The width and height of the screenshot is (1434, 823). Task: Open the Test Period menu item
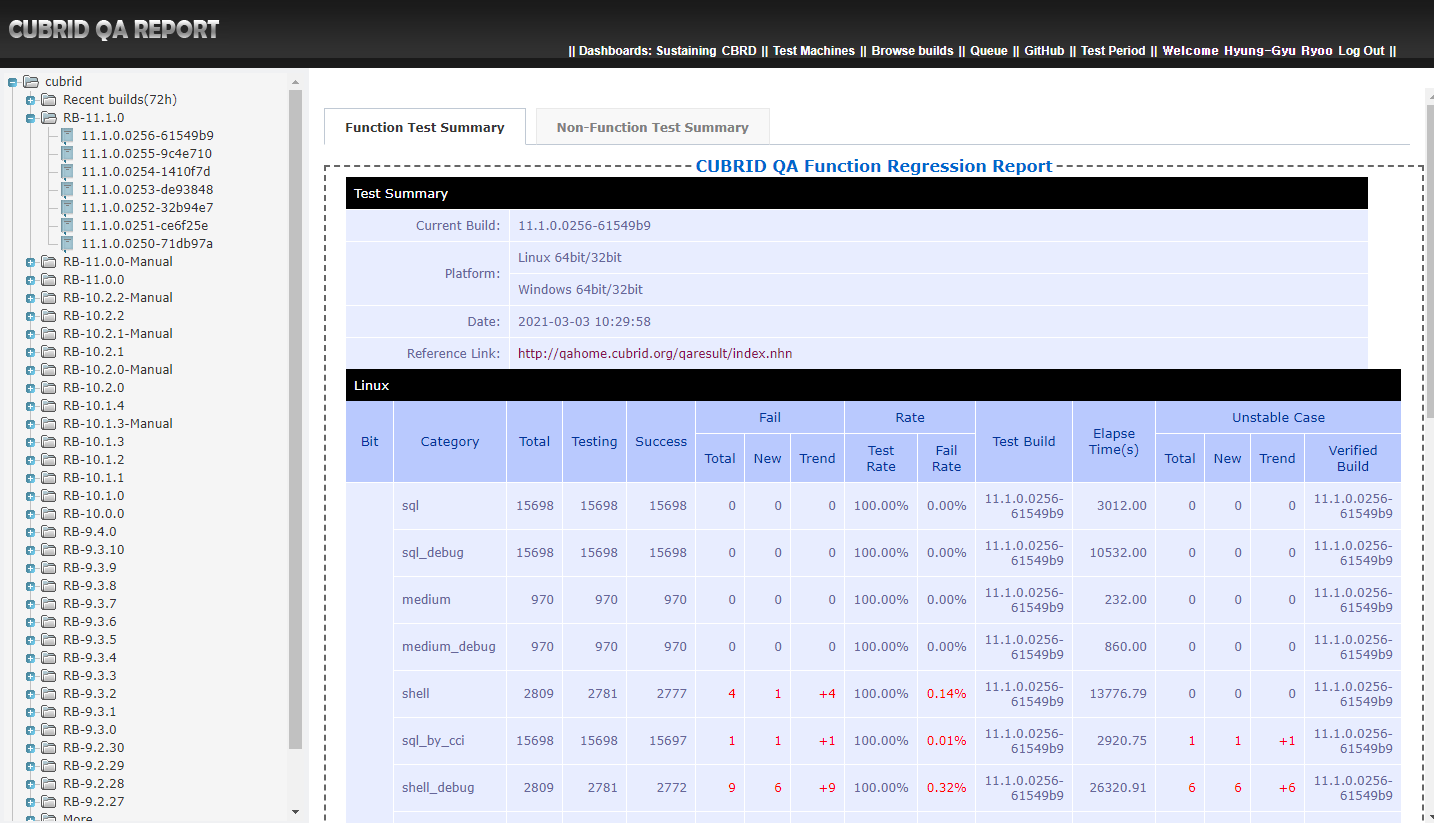1113,51
